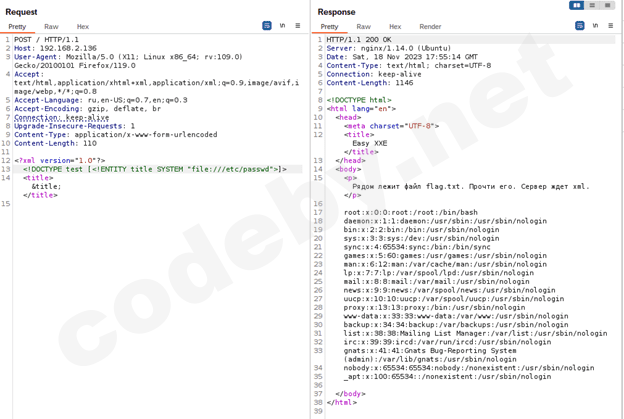Image resolution: width=624 pixels, height=419 pixels.
Task: Click the 'bin:x:2:2:bin' passwd line
Action: pos(421,230)
